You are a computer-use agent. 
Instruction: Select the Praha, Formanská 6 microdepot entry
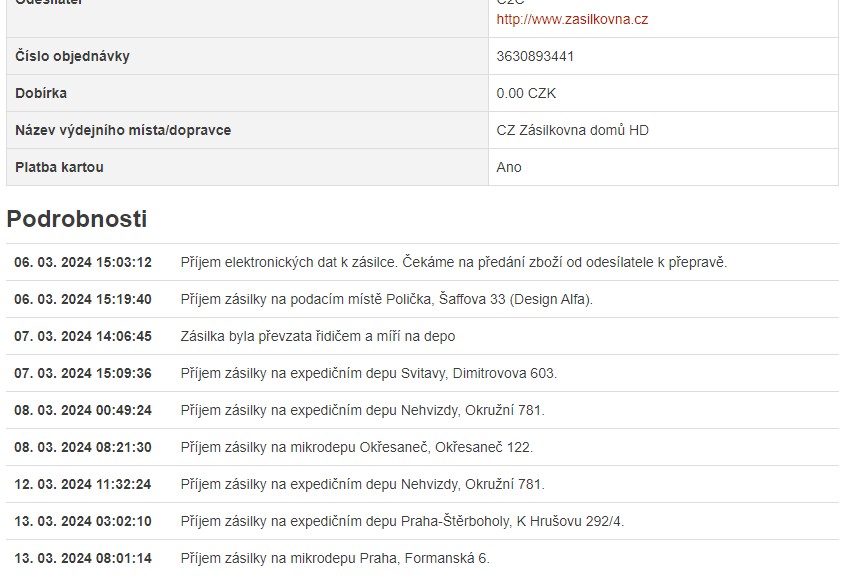pyautogui.click(x=335, y=558)
